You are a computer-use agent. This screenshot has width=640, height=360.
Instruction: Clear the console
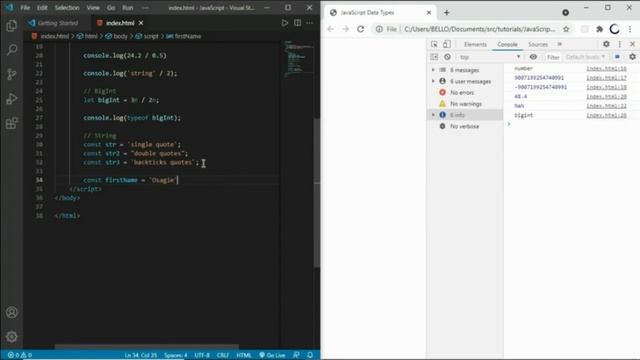coord(447,57)
